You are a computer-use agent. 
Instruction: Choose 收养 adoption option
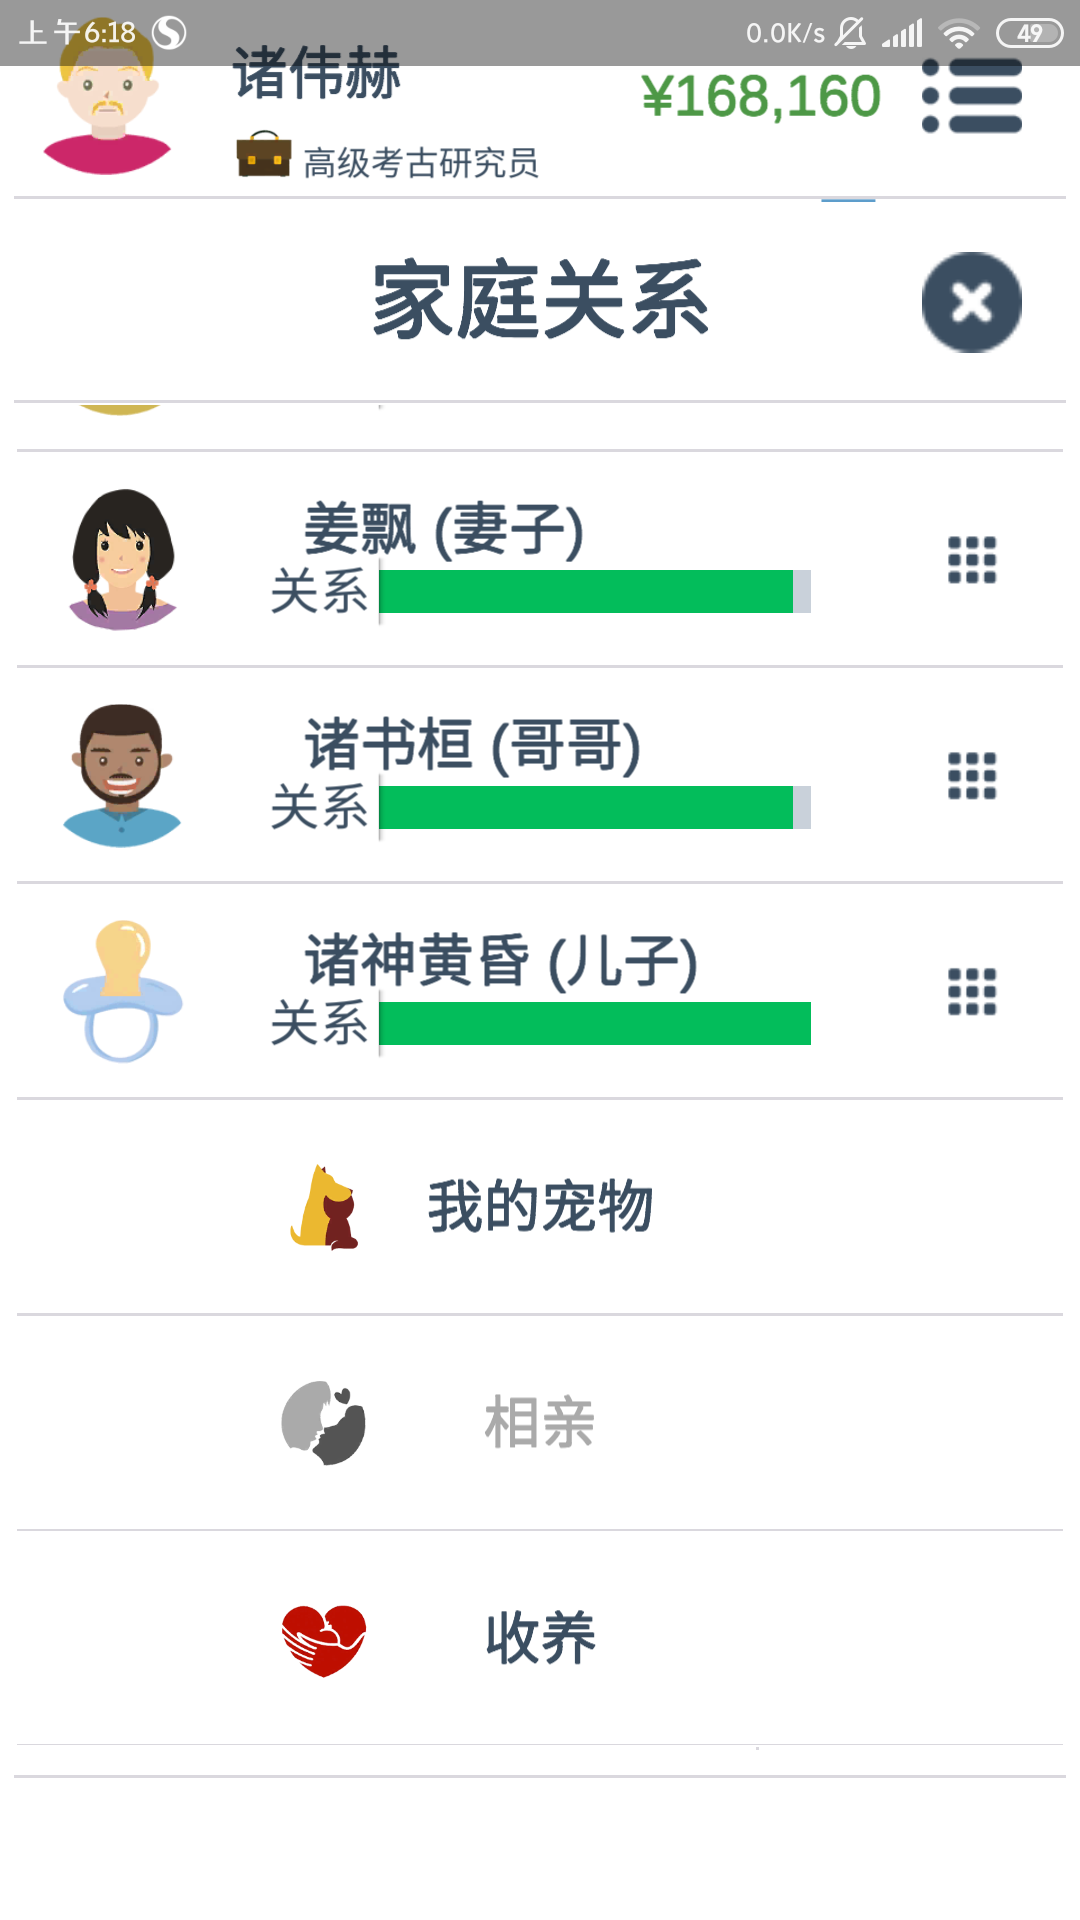540,1638
